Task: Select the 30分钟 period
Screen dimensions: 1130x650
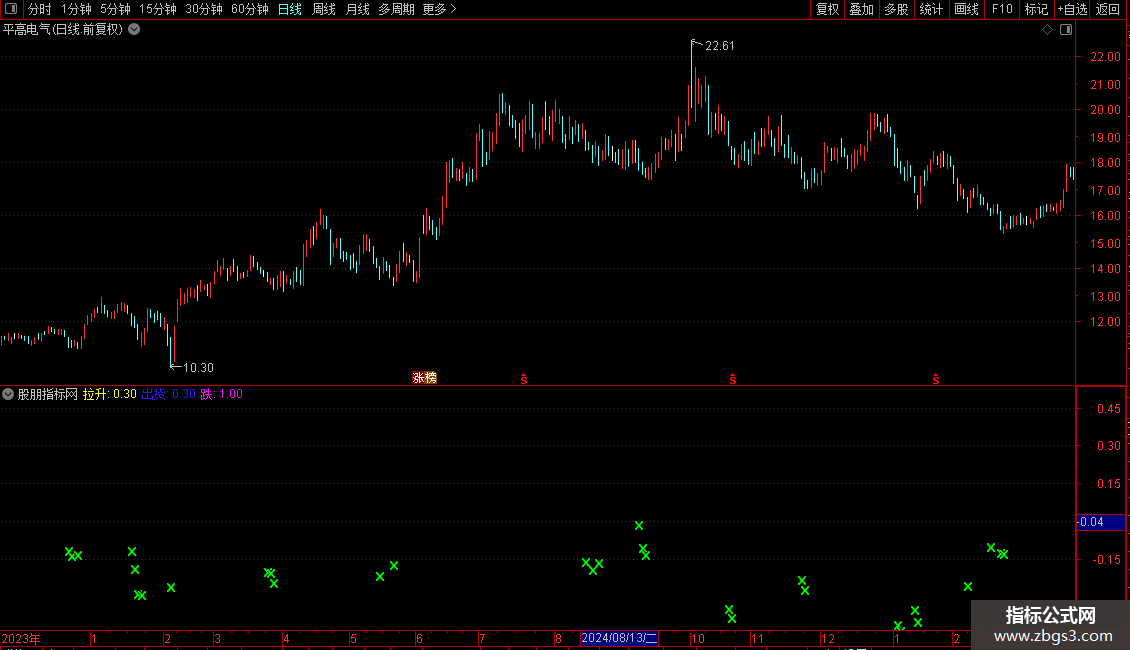Action: 204,9
